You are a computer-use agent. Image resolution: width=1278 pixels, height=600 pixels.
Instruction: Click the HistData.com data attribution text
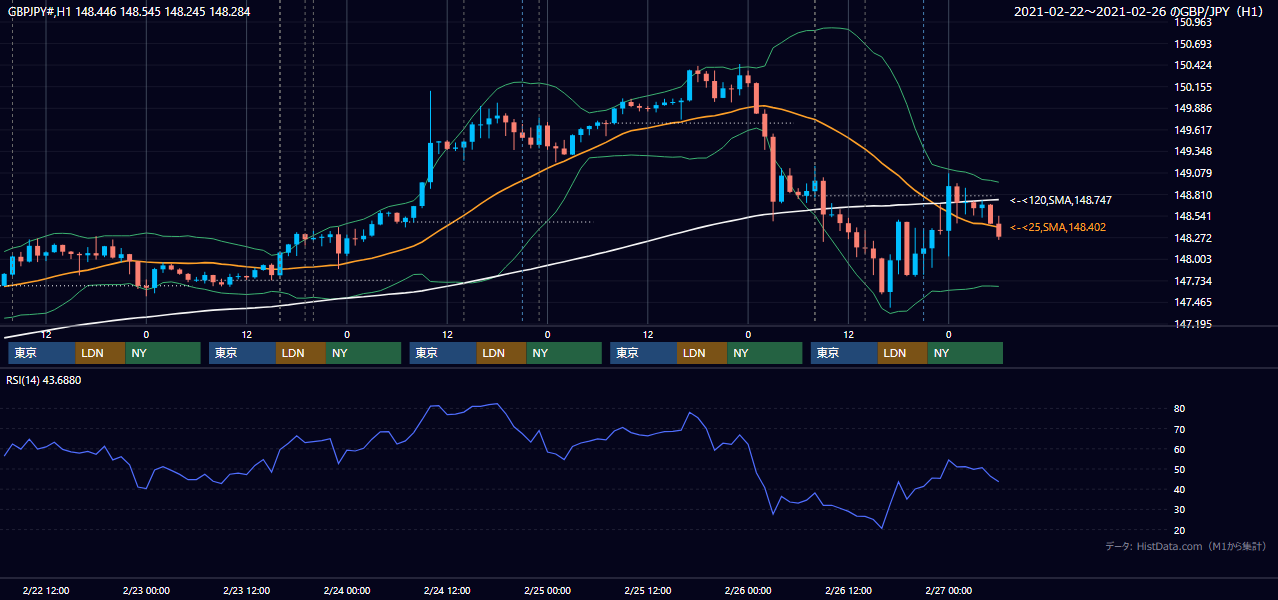pyautogui.click(x=1186, y=546)
